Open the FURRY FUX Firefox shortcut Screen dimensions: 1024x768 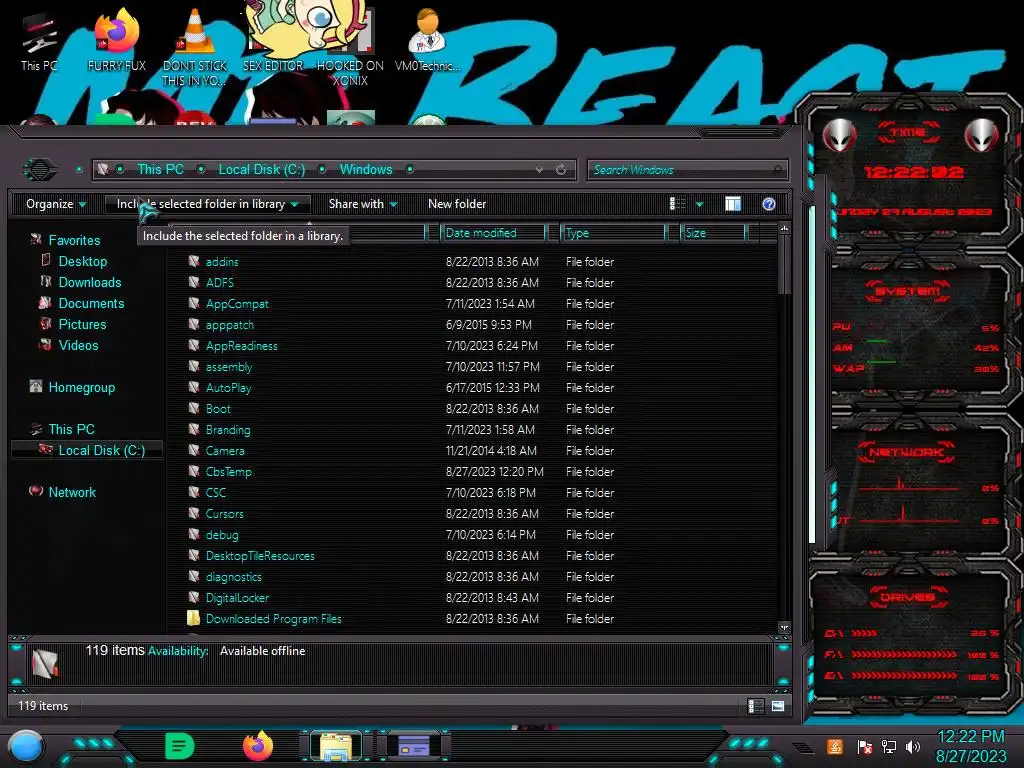tap(117, 40)
